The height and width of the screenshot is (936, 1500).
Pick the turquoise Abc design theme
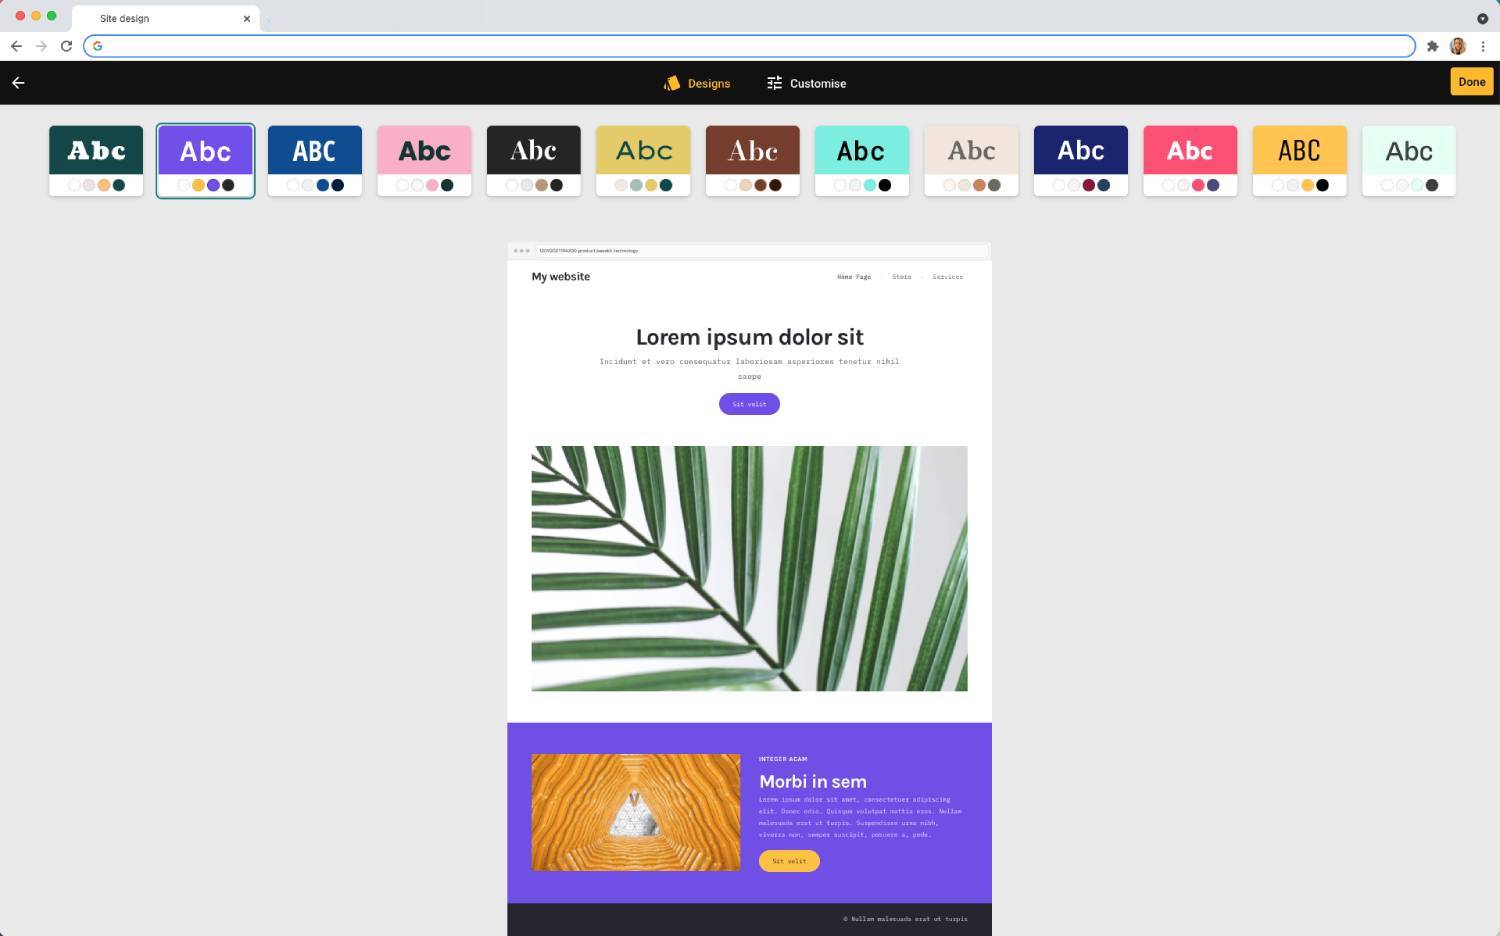pos(861,160)
